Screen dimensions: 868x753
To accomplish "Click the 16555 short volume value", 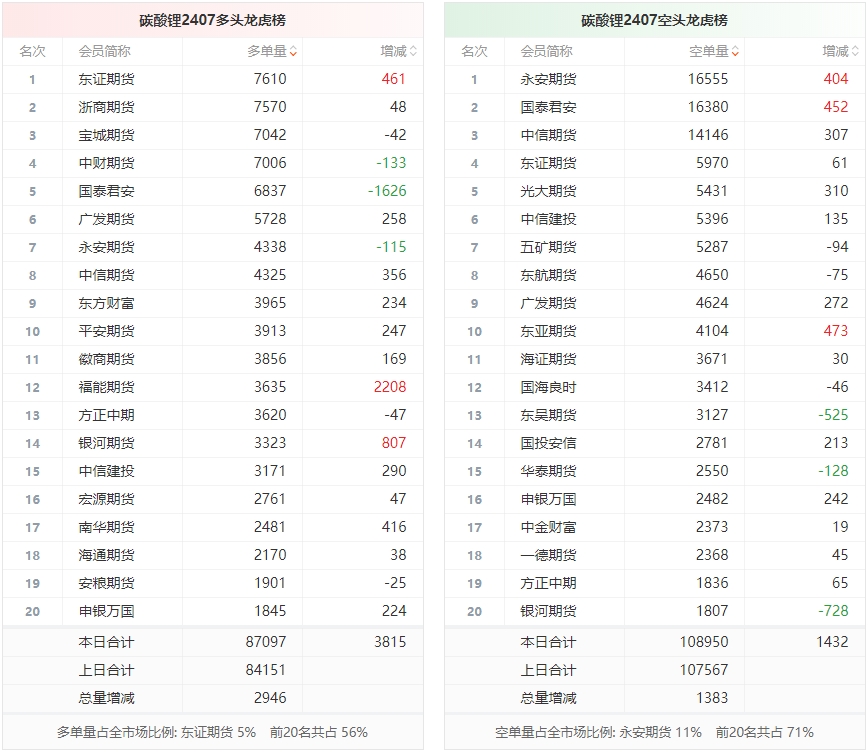I will coord(708,79).
